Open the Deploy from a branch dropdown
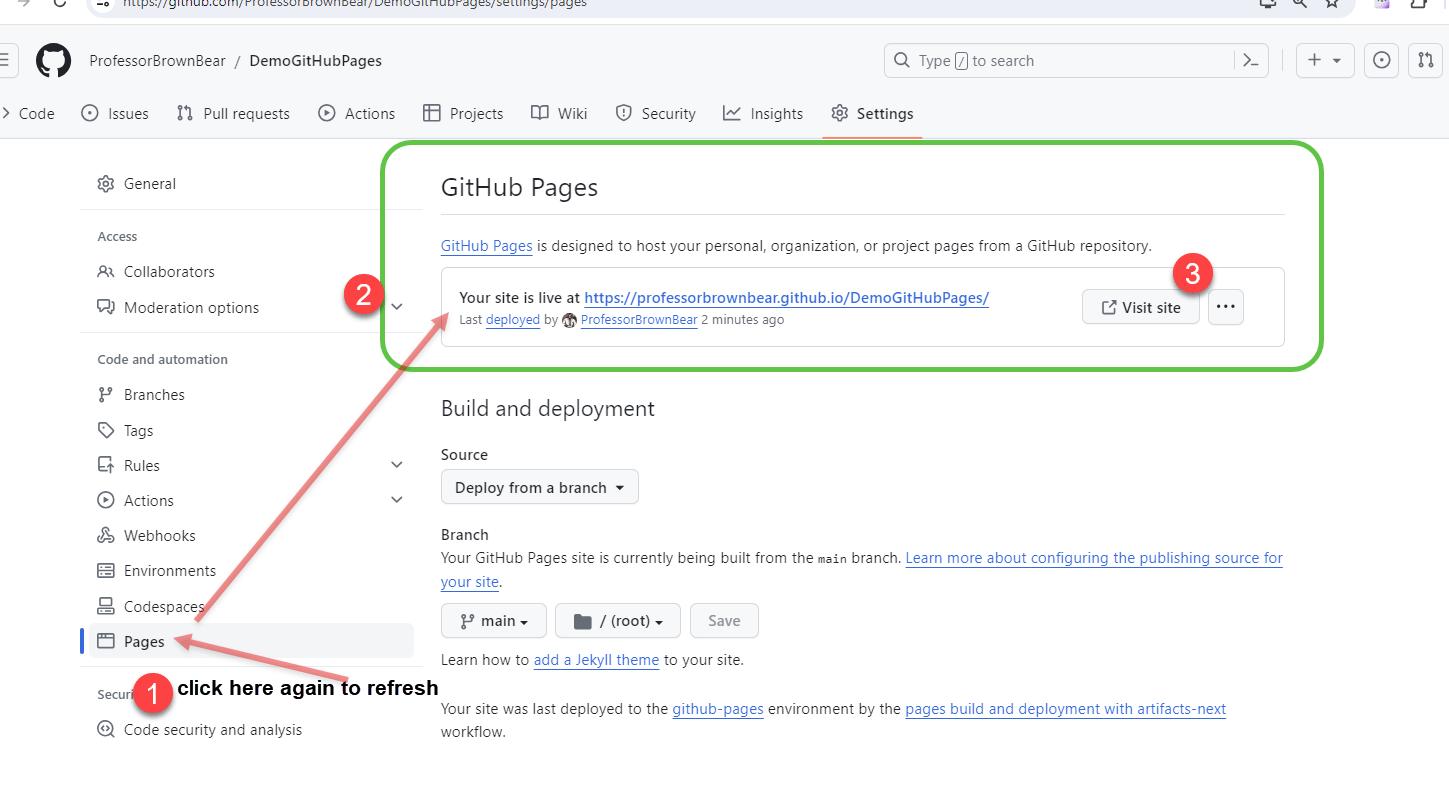 point(539,487)
